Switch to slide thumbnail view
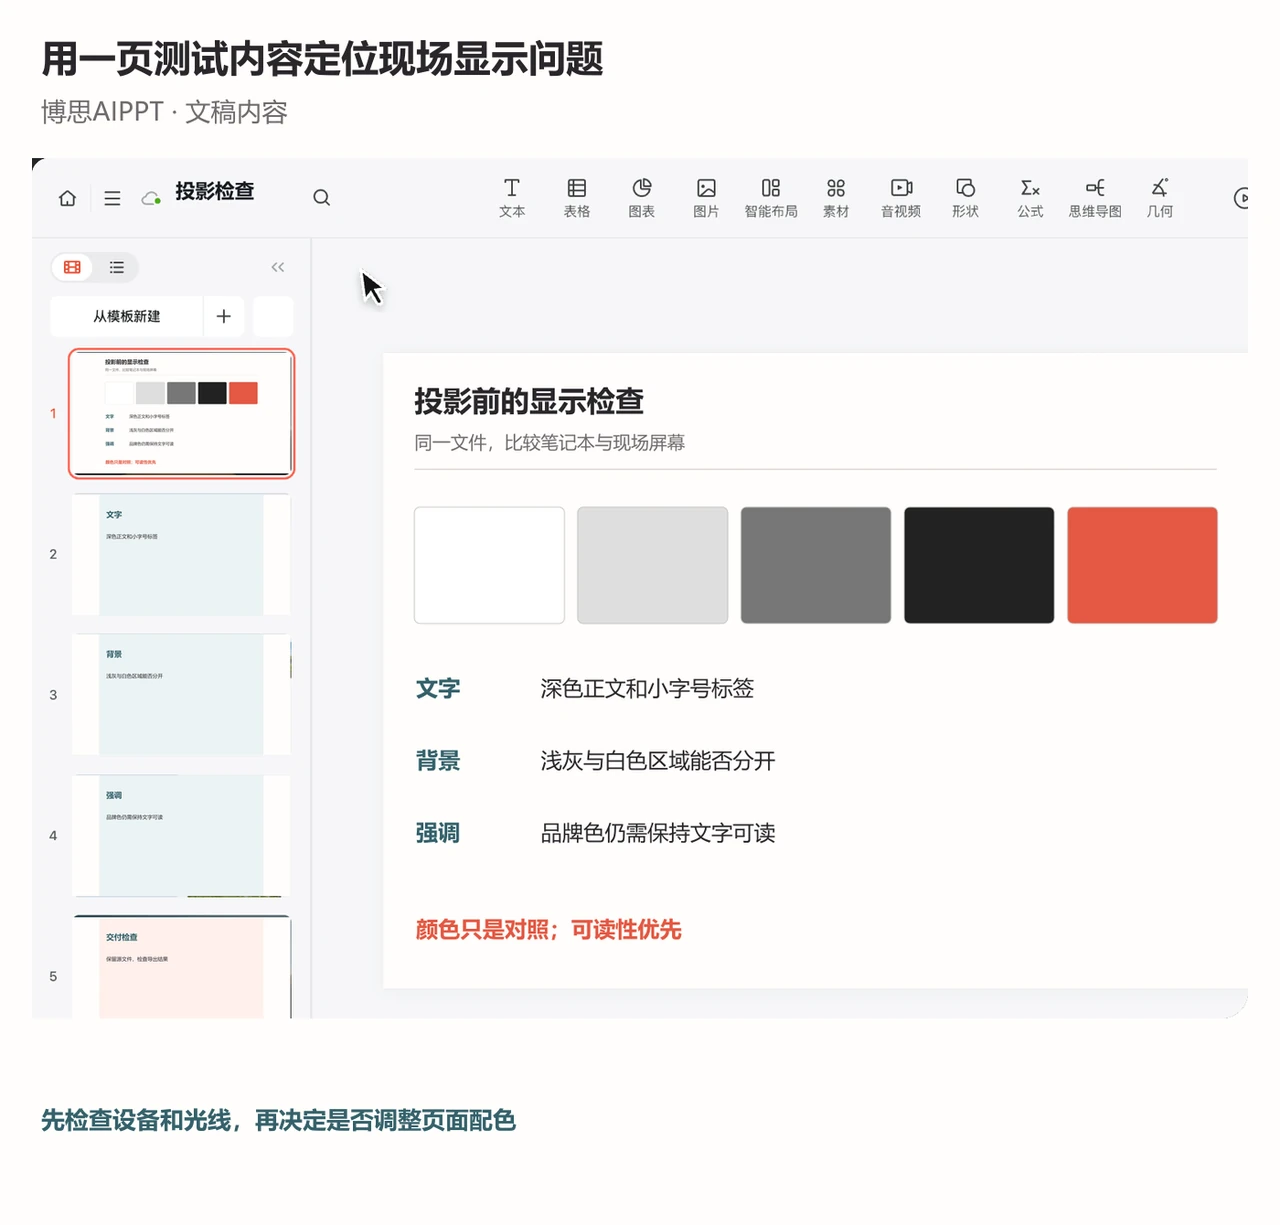The width and height of the screenshot is (1280, 1225). (73, 267)
